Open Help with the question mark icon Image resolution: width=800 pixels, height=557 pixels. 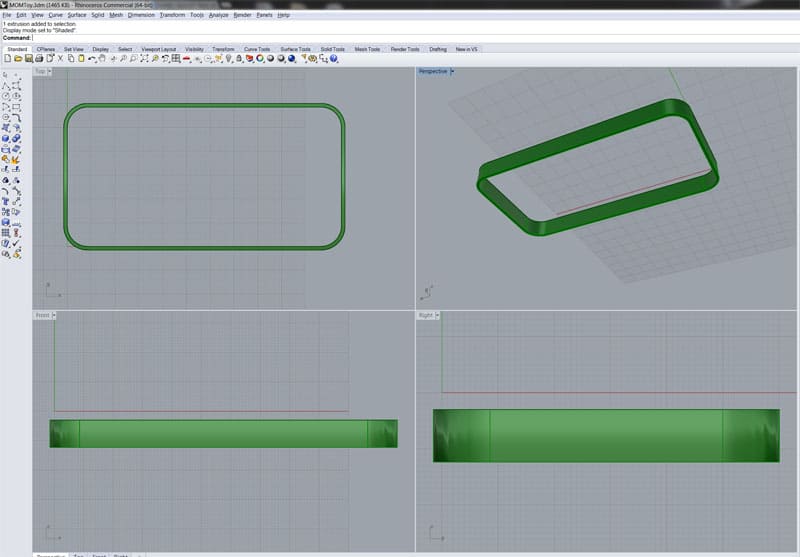334,59
